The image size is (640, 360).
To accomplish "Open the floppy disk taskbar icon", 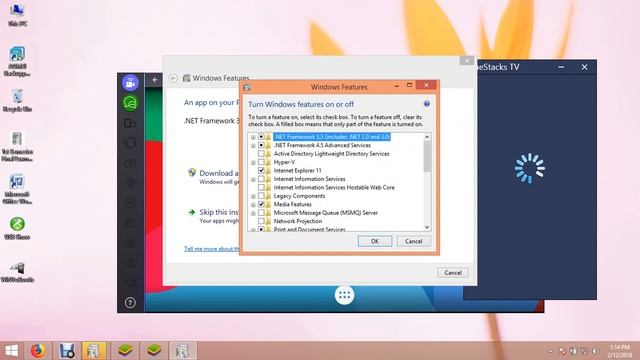I will [67, 351].
